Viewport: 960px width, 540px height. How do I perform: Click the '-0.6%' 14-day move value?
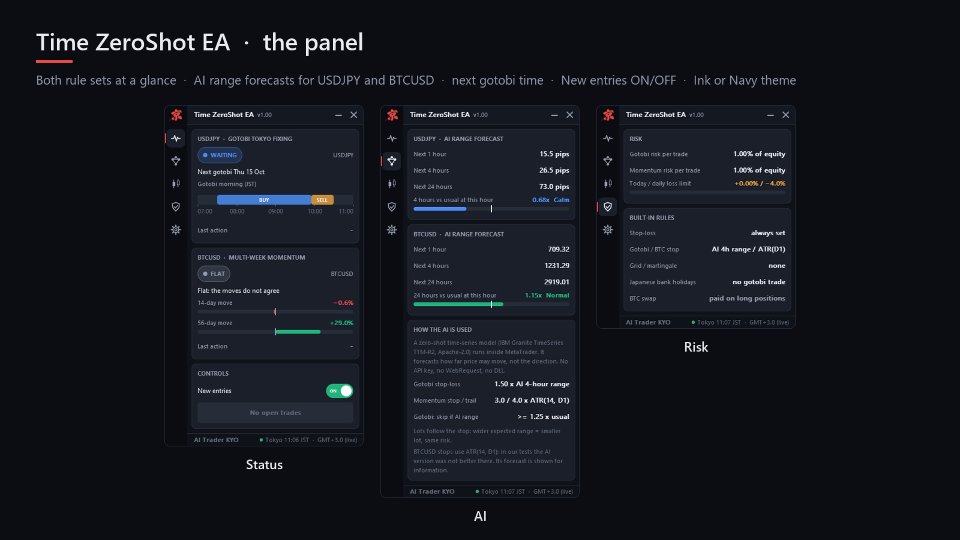click(343, 302)
